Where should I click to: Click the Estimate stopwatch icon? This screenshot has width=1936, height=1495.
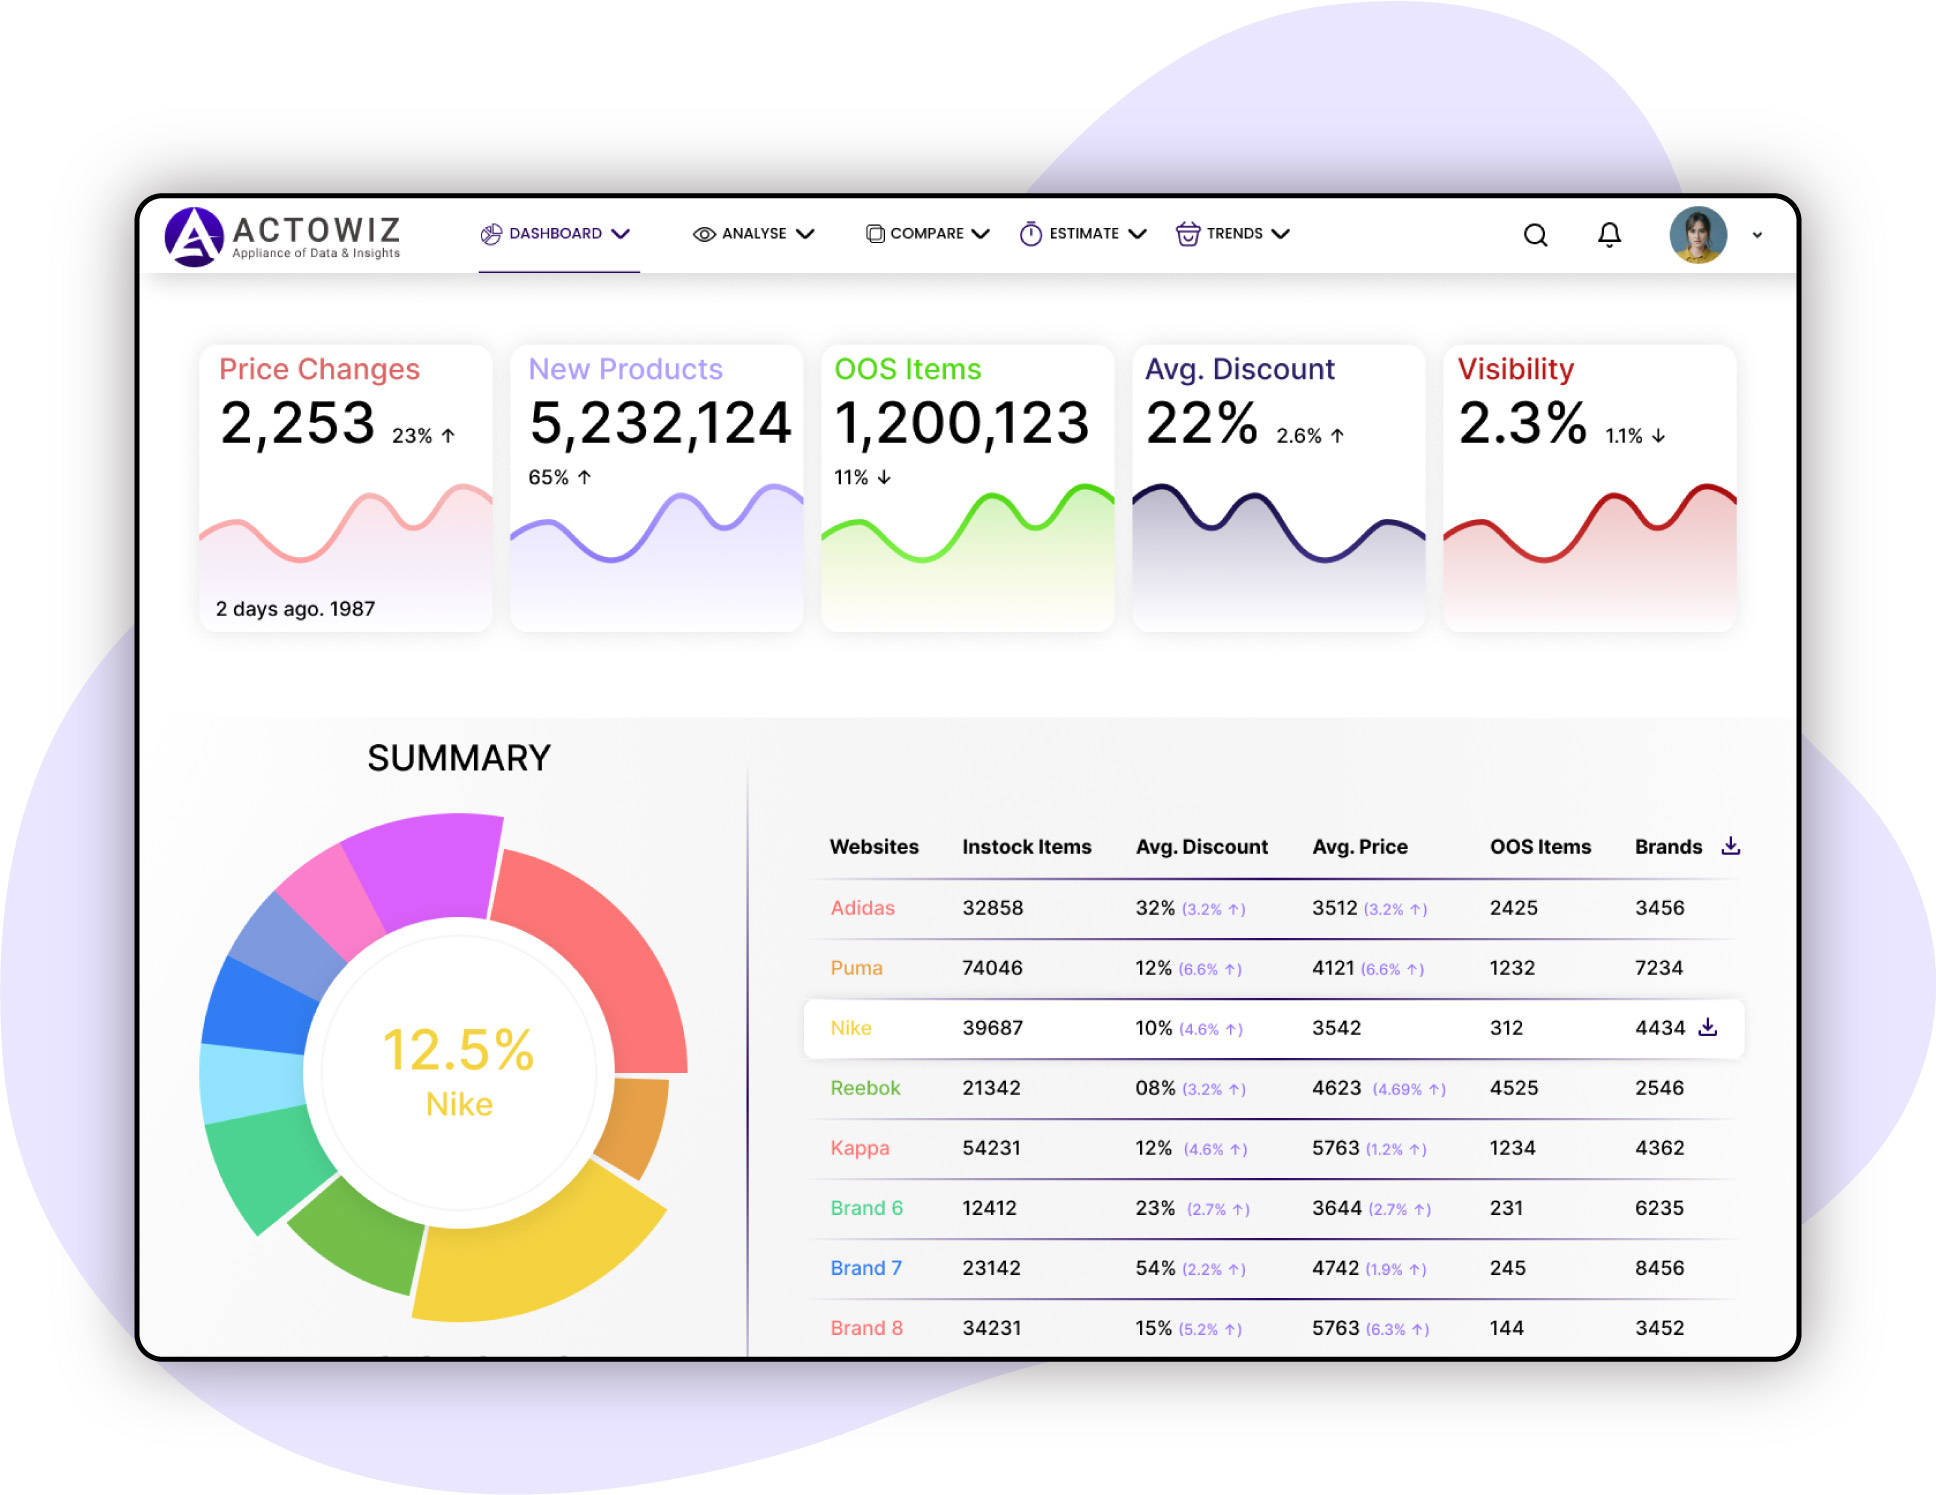[x=1031, y=234]
